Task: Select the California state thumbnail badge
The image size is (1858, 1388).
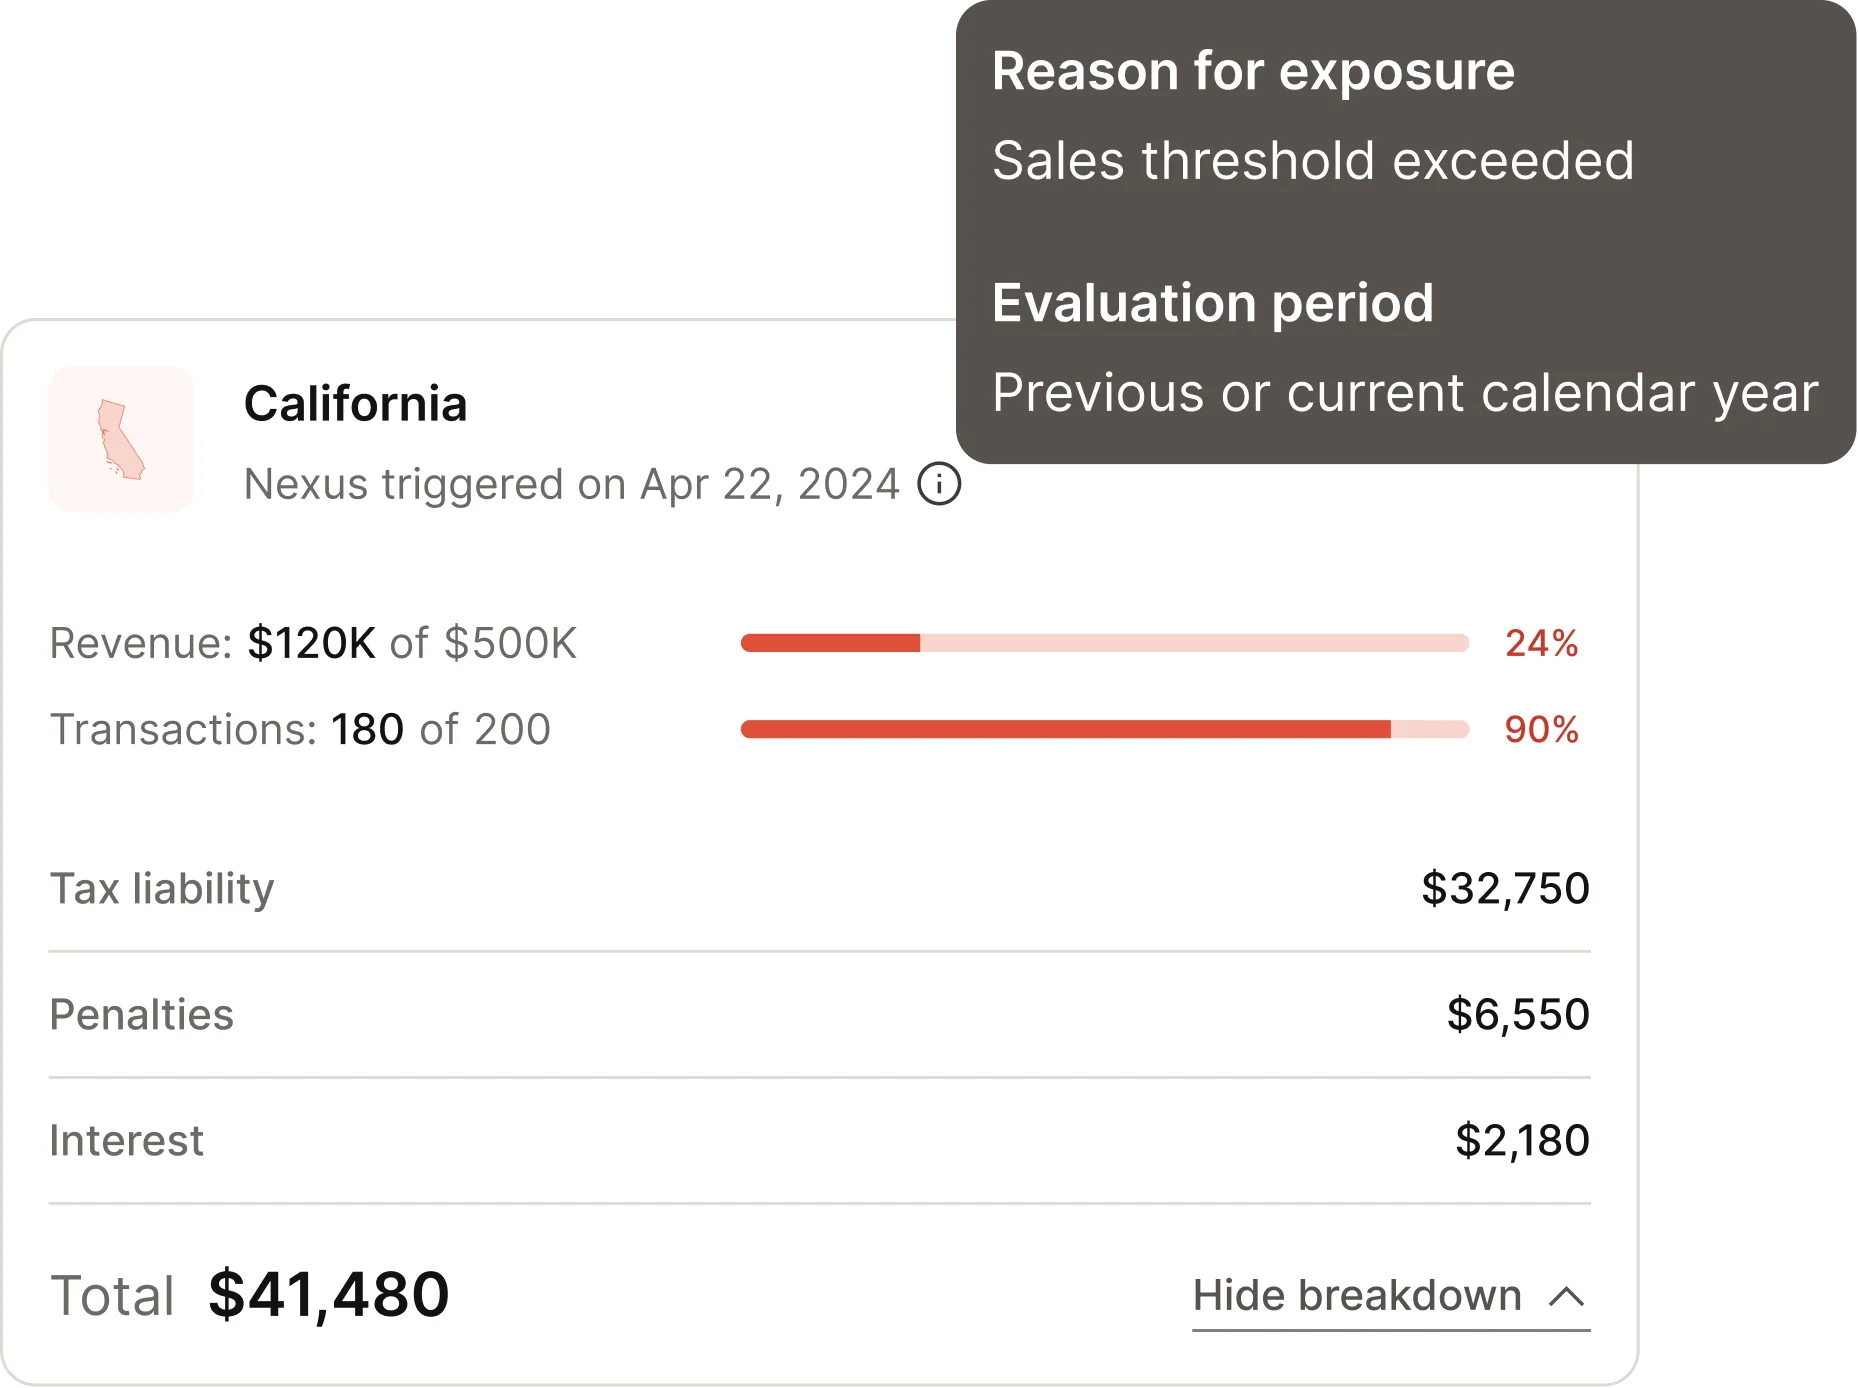Action: (x=120, y=438)
